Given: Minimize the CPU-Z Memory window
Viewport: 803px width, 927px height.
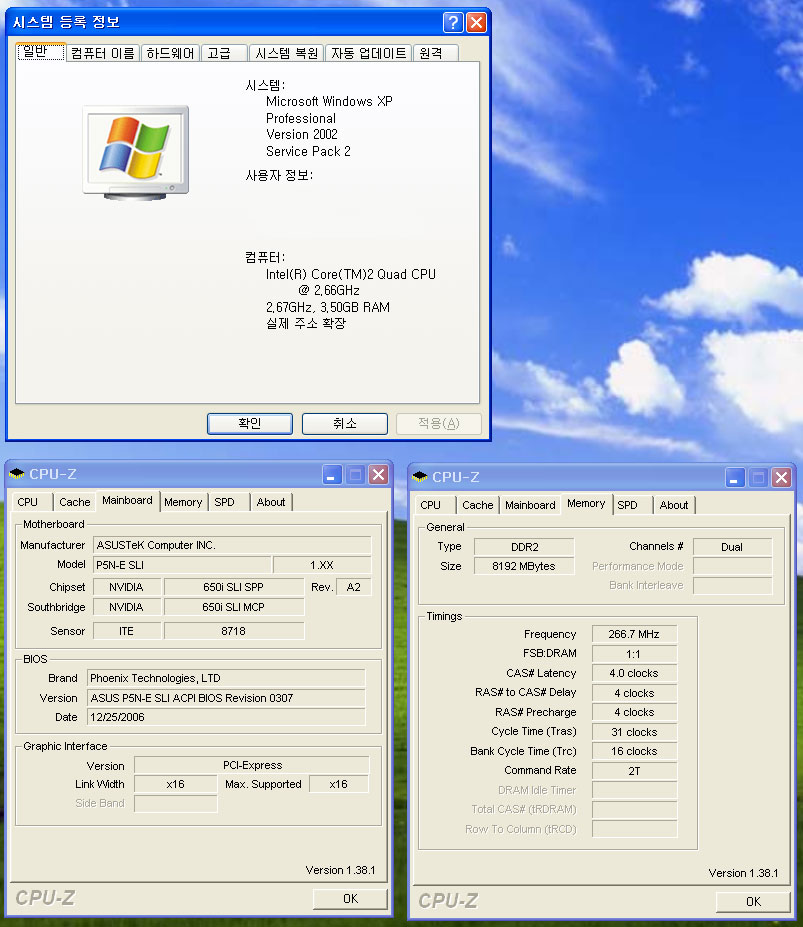Looking at the screenshot, I should (735, 477).
